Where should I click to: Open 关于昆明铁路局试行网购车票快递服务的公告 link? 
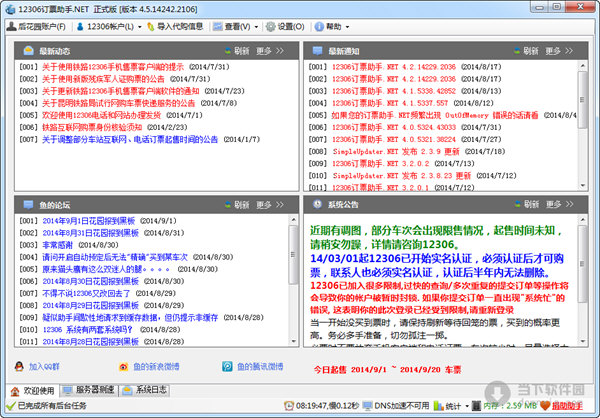119,103
